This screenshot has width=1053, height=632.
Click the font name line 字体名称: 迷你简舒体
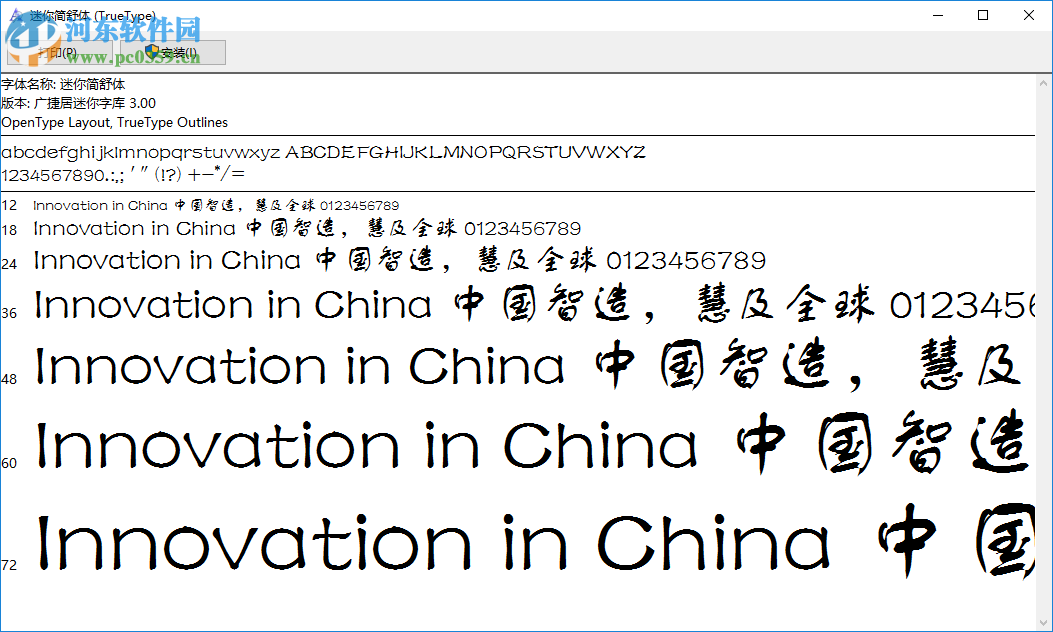pos(63,85)
